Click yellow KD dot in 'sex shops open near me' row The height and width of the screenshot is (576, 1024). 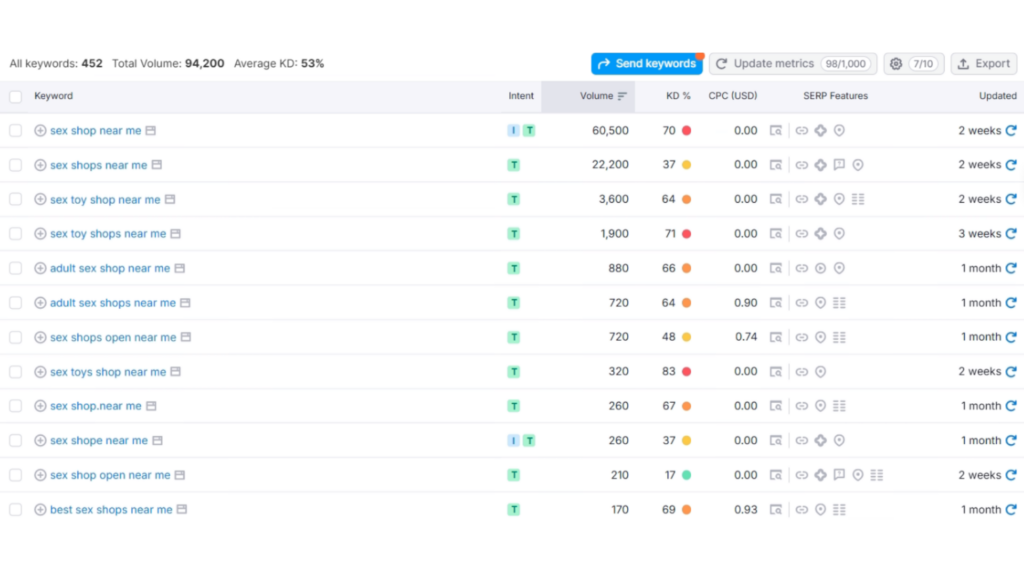click(x=686, y=337)
